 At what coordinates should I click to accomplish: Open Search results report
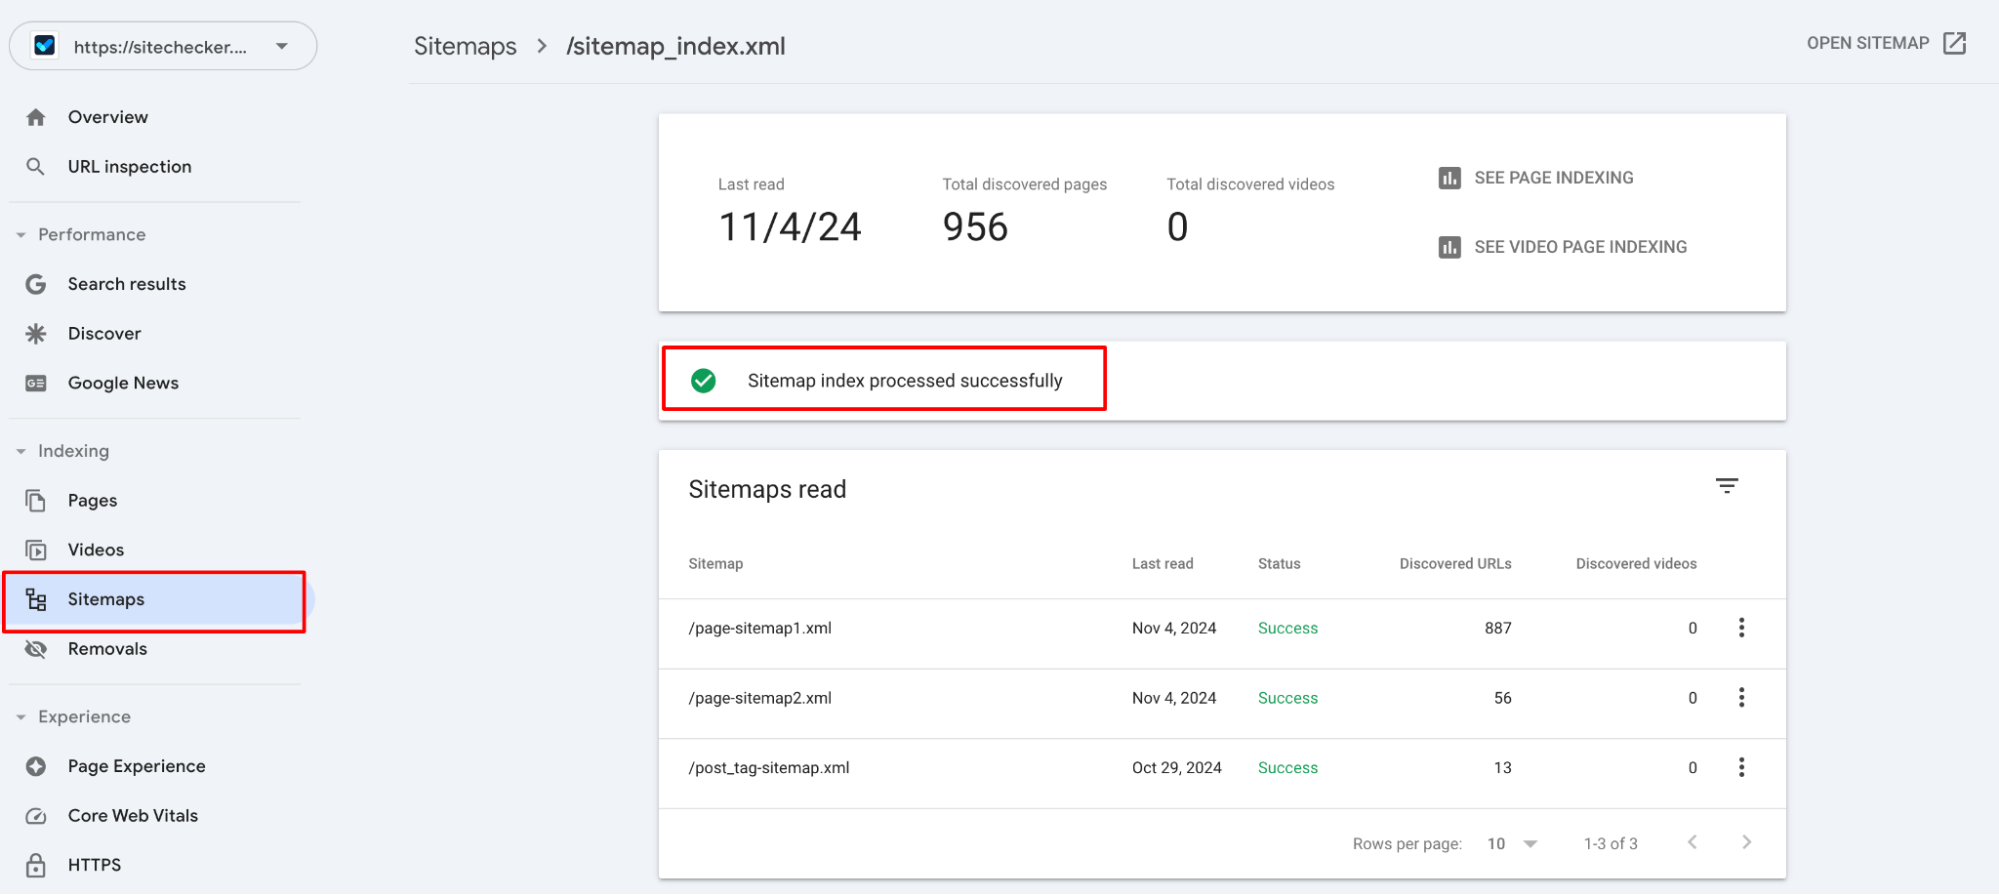click(127, 284)
